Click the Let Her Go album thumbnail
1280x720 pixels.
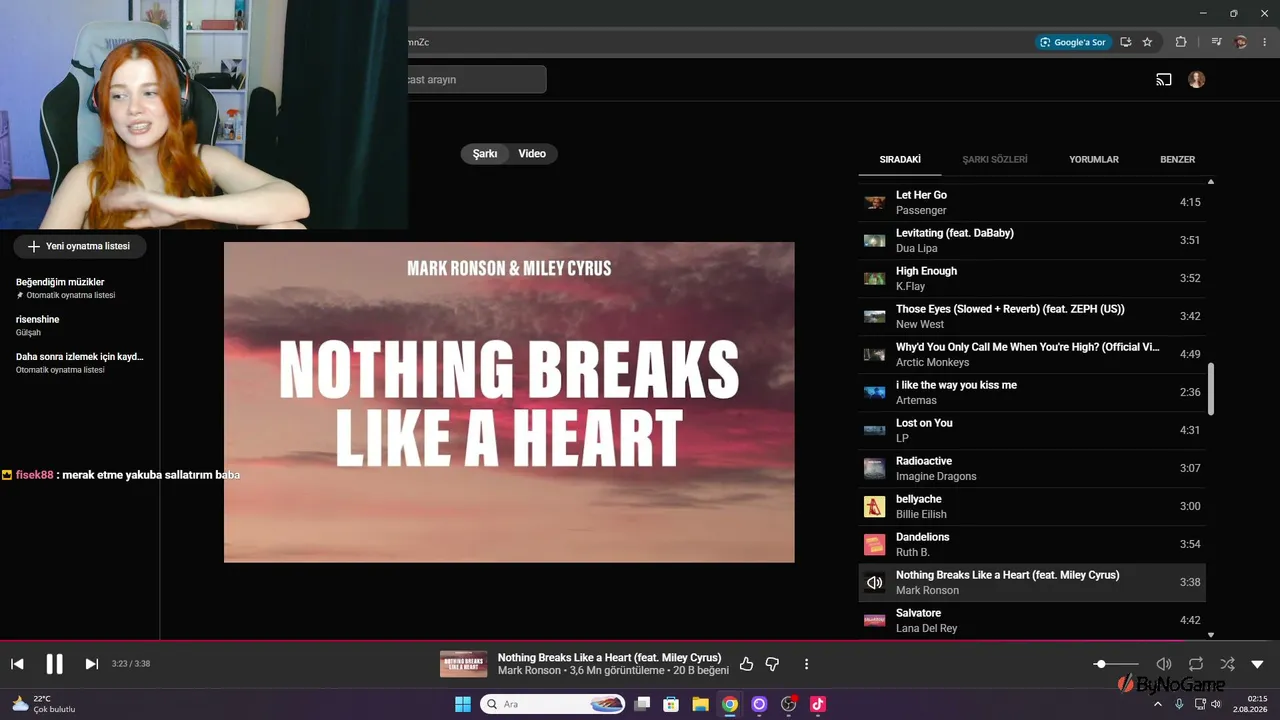875,203
